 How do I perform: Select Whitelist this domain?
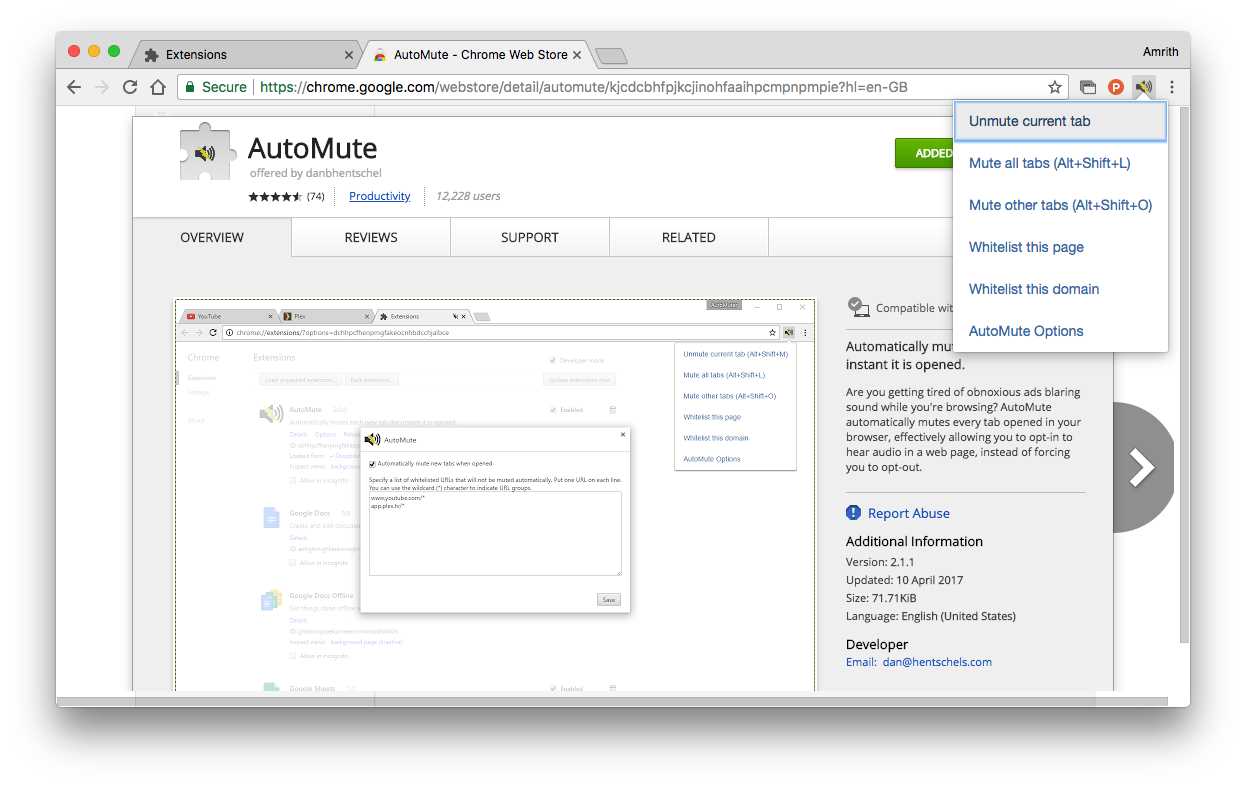tap(1061, 289)
